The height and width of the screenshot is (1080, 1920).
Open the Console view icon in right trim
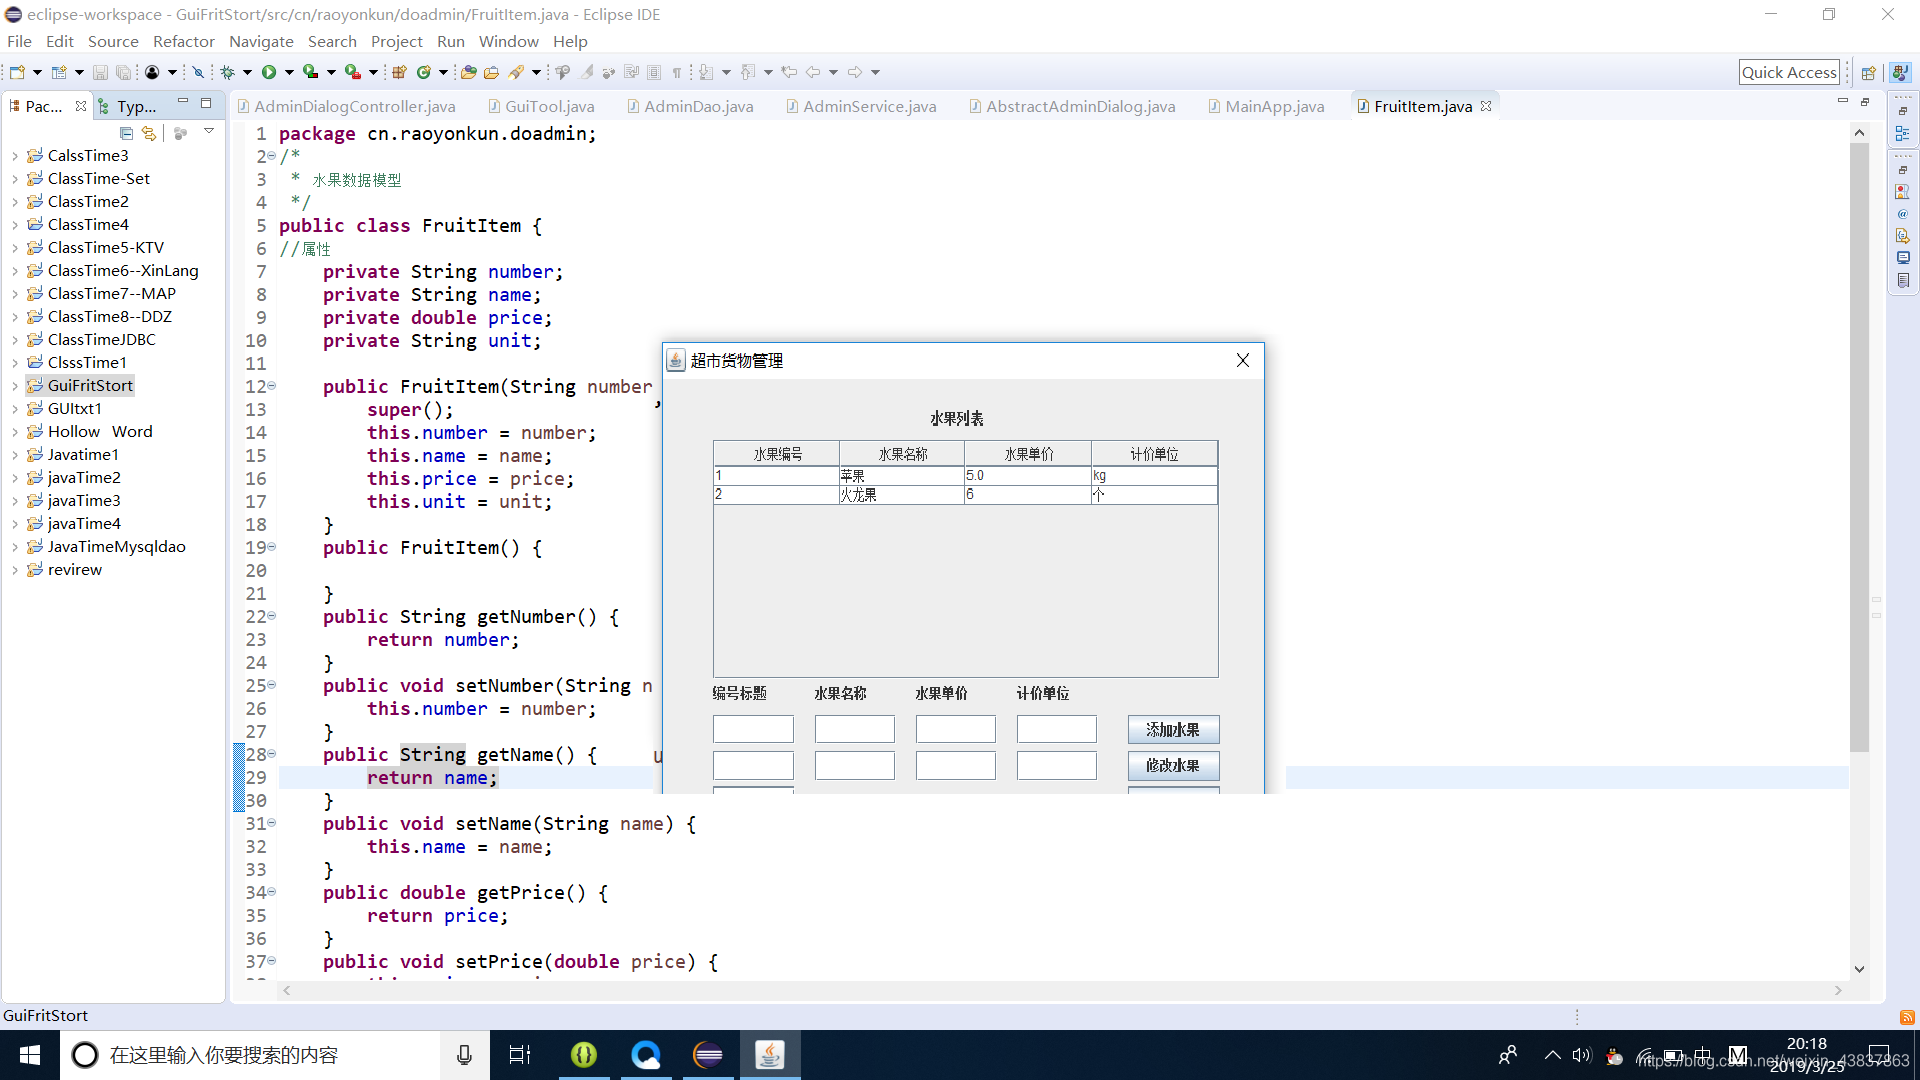coord(1903,258)
